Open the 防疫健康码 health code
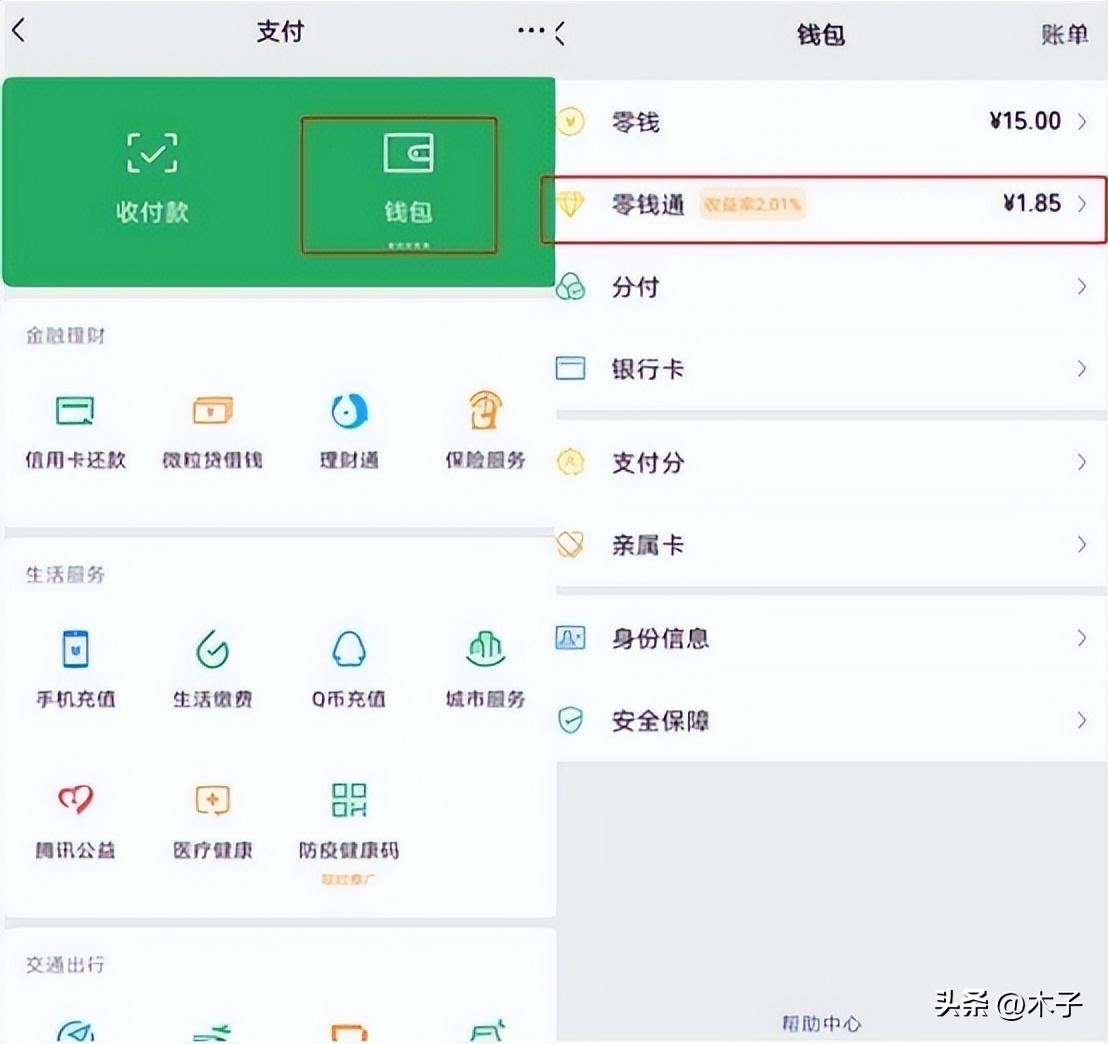Image resolution: width=1108 pixels, height=1044 pixels. click(x=349, y=800)
